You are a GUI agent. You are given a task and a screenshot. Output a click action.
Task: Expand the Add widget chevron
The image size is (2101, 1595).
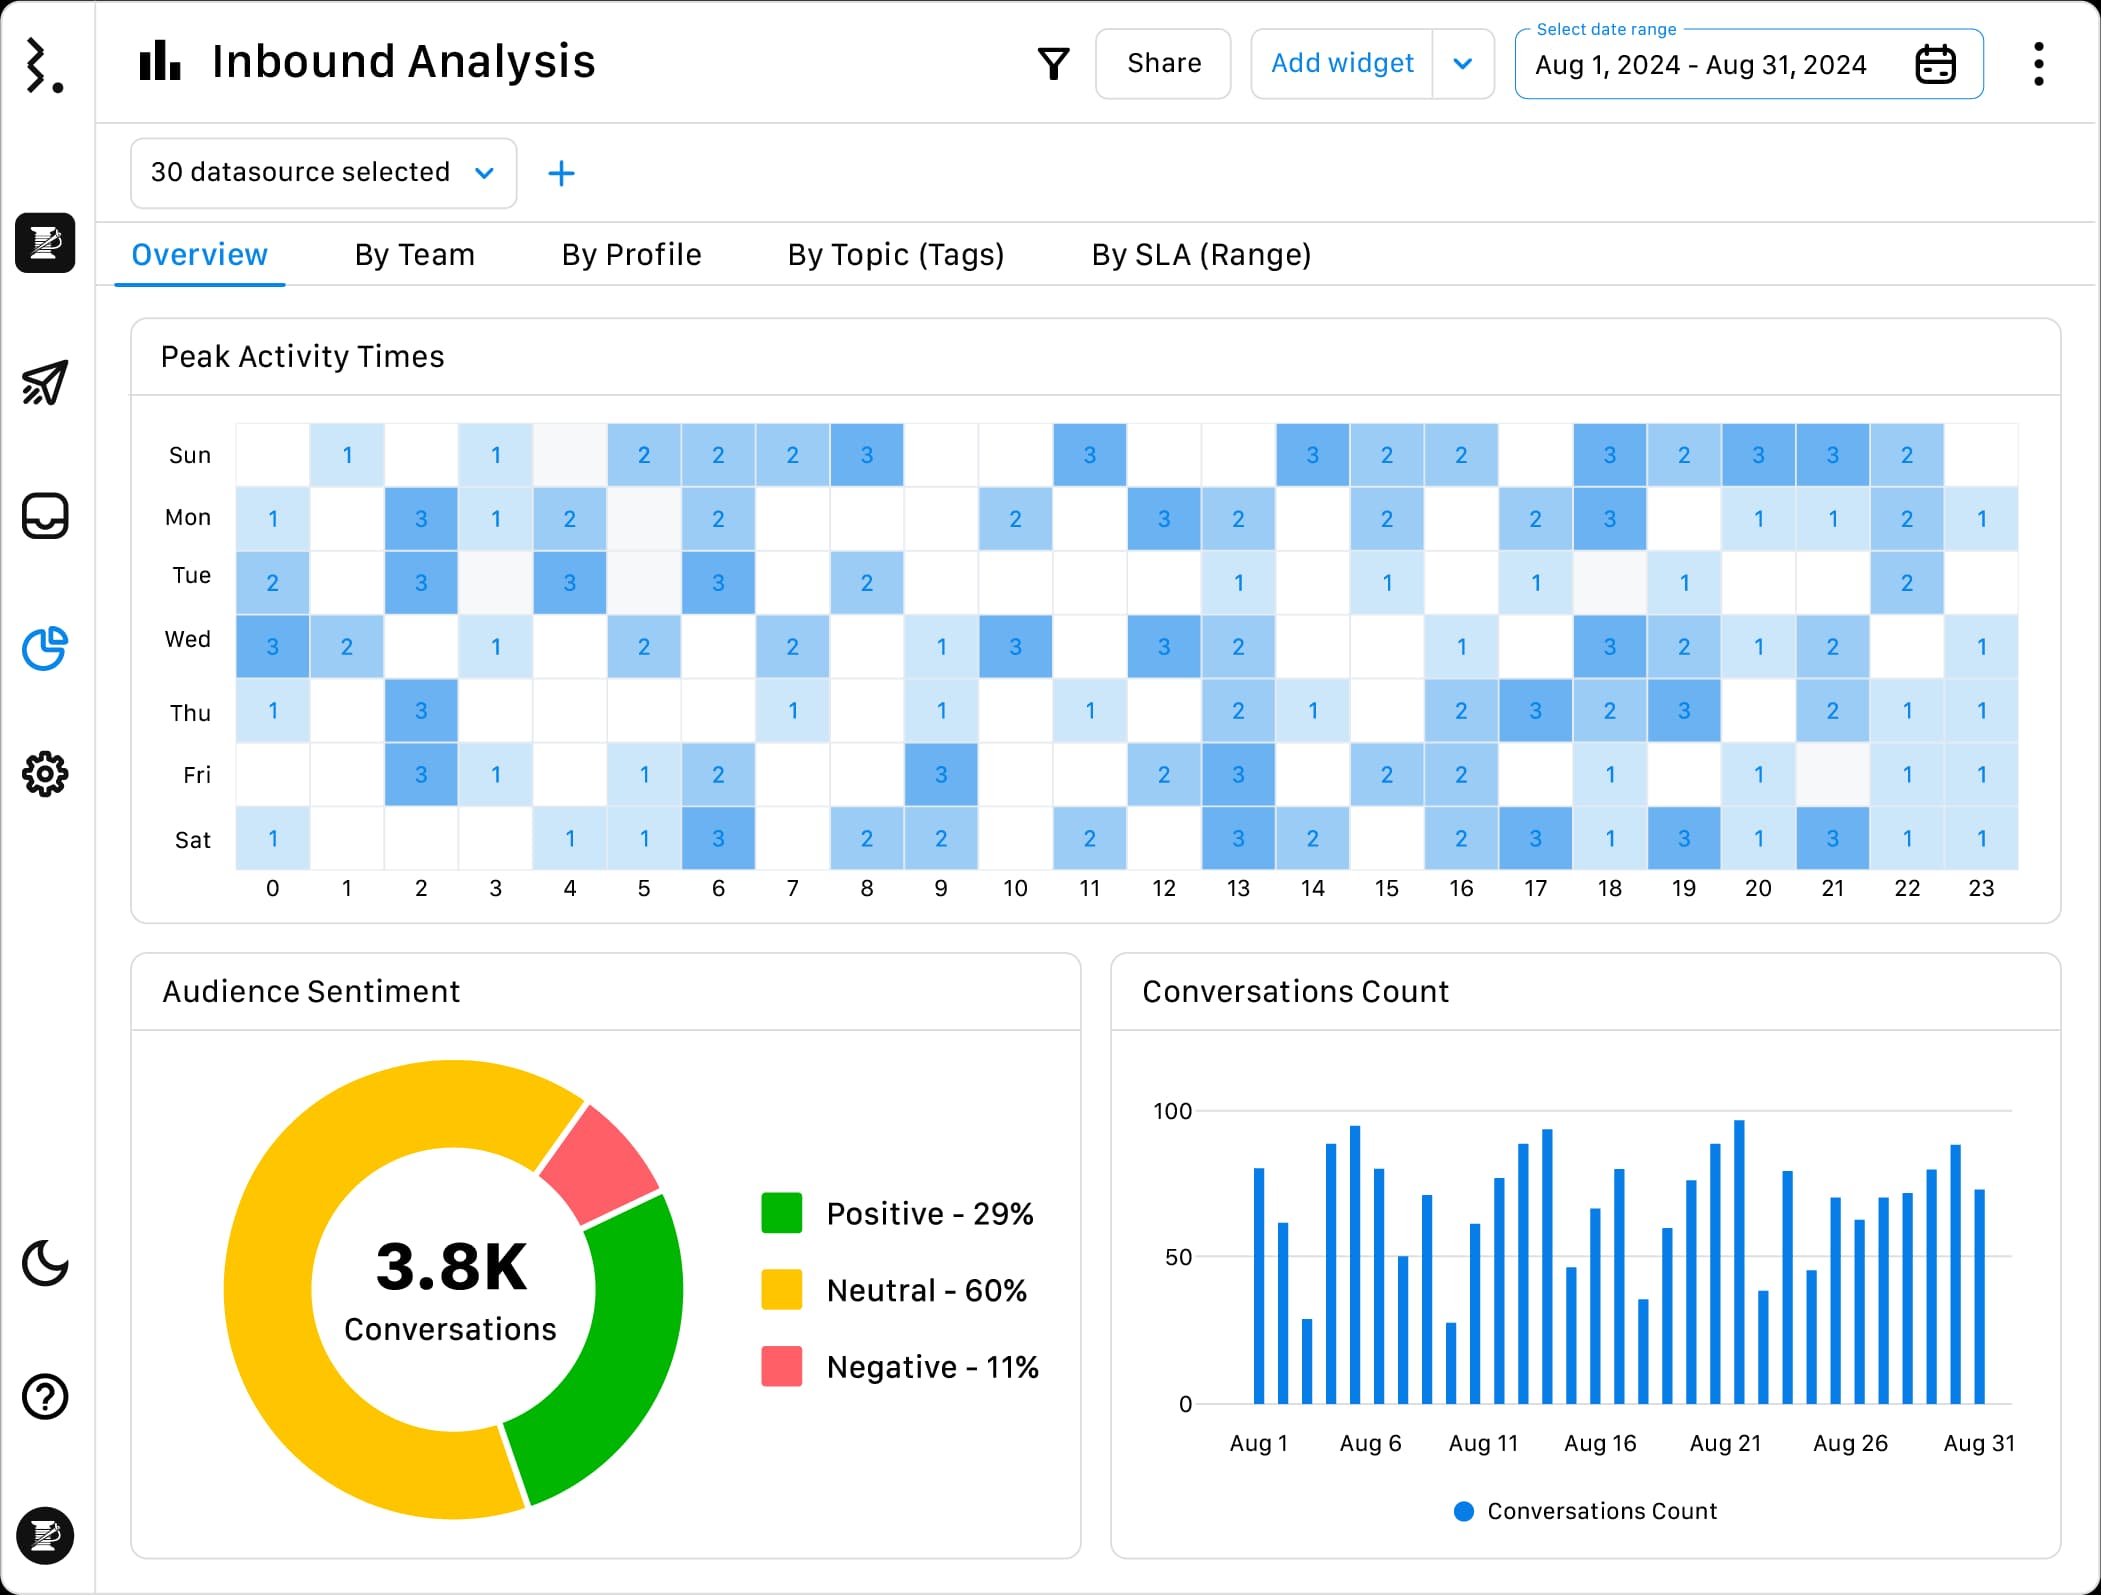[x=1462, y=63]
